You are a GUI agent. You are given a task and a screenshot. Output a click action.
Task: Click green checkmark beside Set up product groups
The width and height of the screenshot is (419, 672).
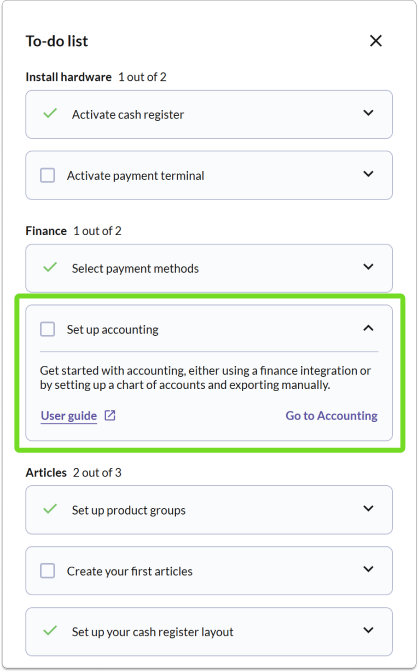(50, 509)
